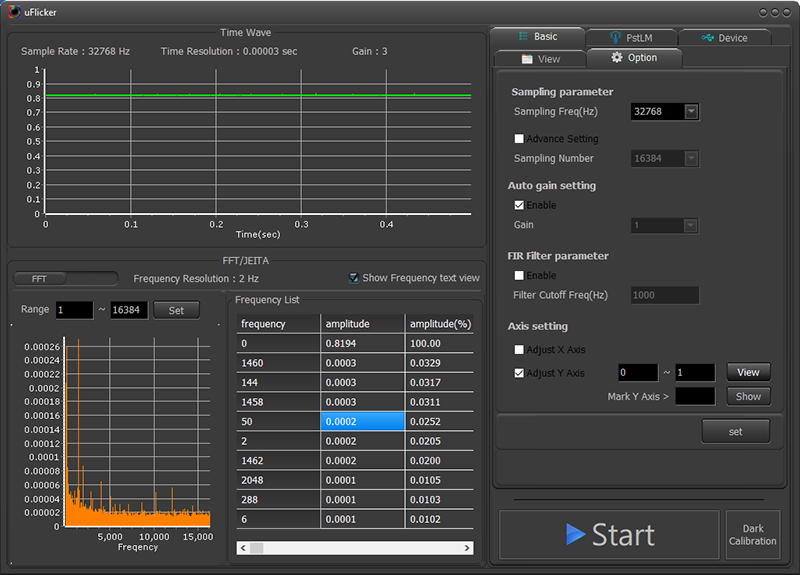Viewport: 800px width, 575px height.
Task: Click the folder icon on View tab
Action: [x=527, y=59]
